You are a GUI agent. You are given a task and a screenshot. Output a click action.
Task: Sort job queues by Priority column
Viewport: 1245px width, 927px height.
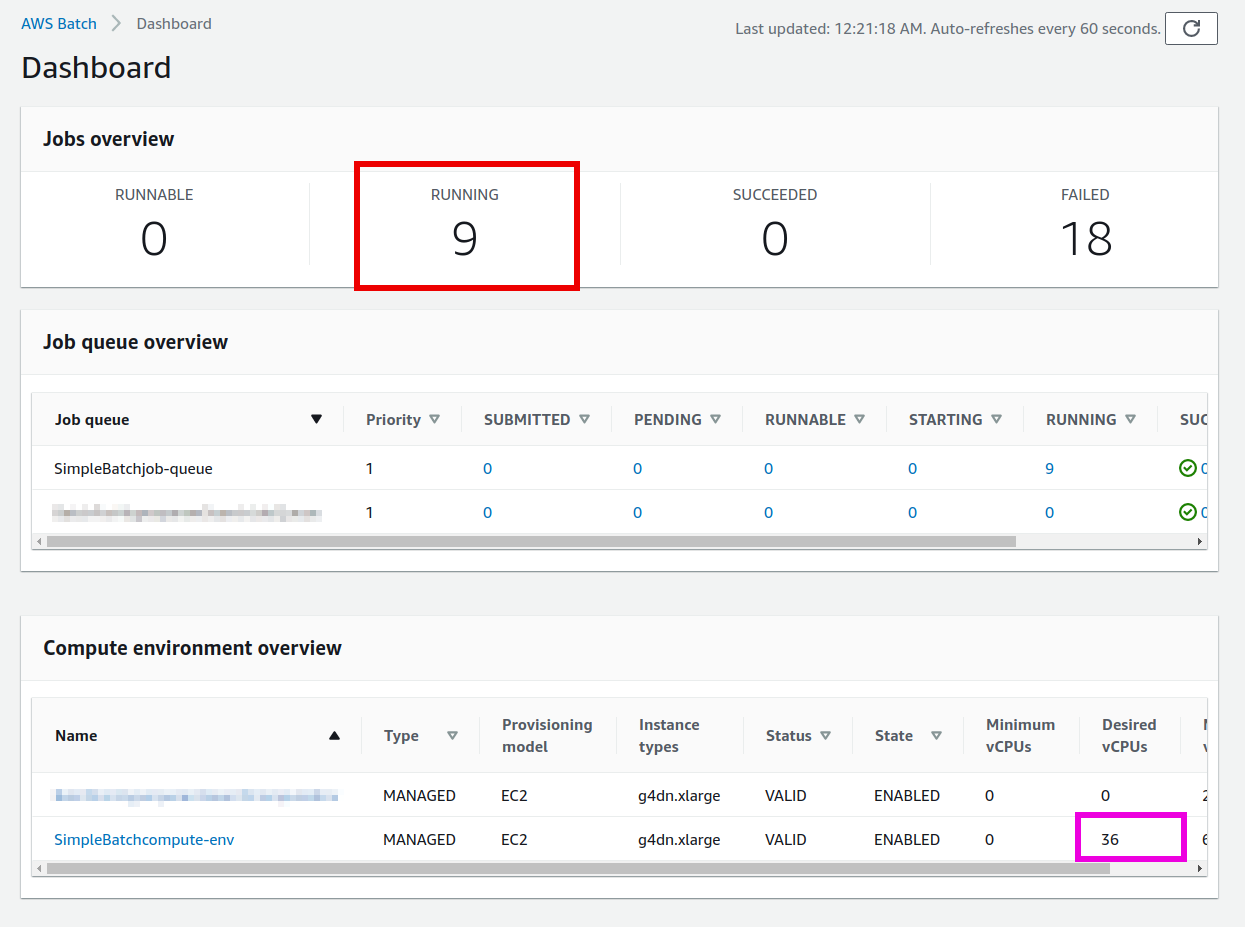point(434,420)
